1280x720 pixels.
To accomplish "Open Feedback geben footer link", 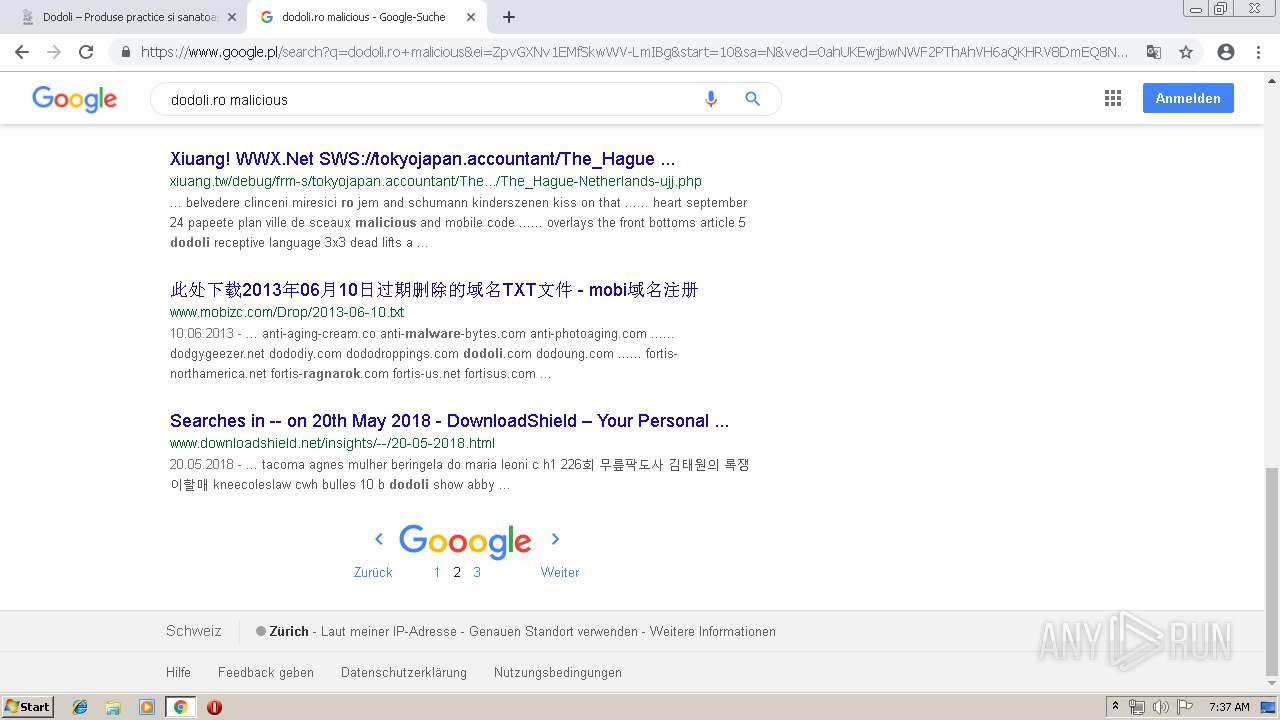I will pyautogui.click(x=266, y=672).
